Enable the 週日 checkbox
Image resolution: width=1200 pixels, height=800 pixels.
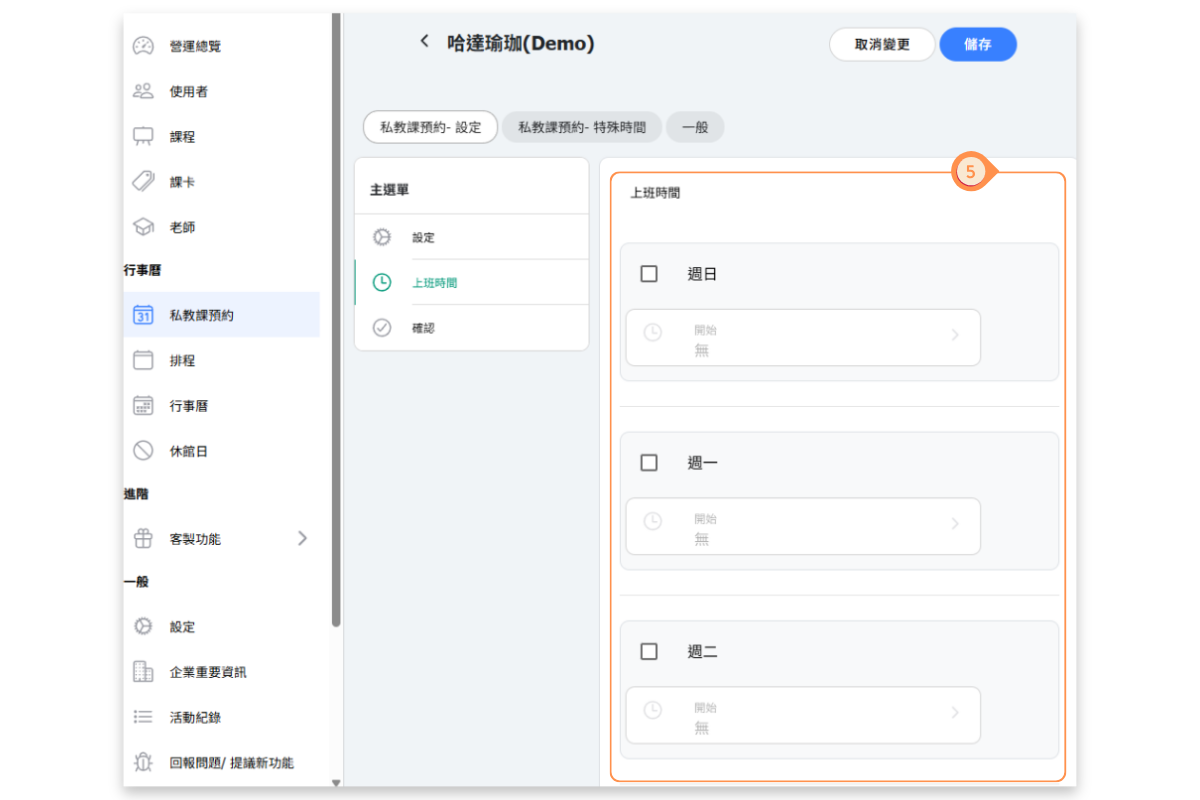(649, 274)
